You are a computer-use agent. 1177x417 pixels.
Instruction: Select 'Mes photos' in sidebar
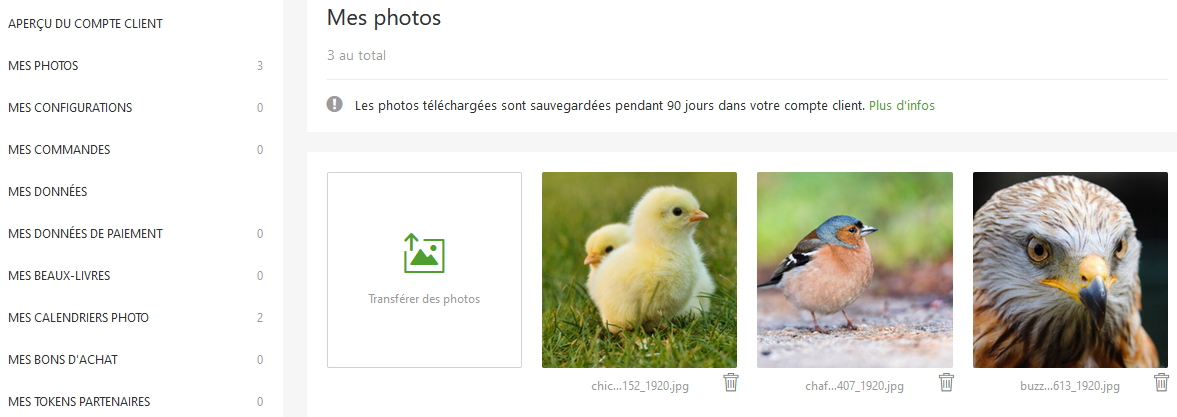[135, 66]
